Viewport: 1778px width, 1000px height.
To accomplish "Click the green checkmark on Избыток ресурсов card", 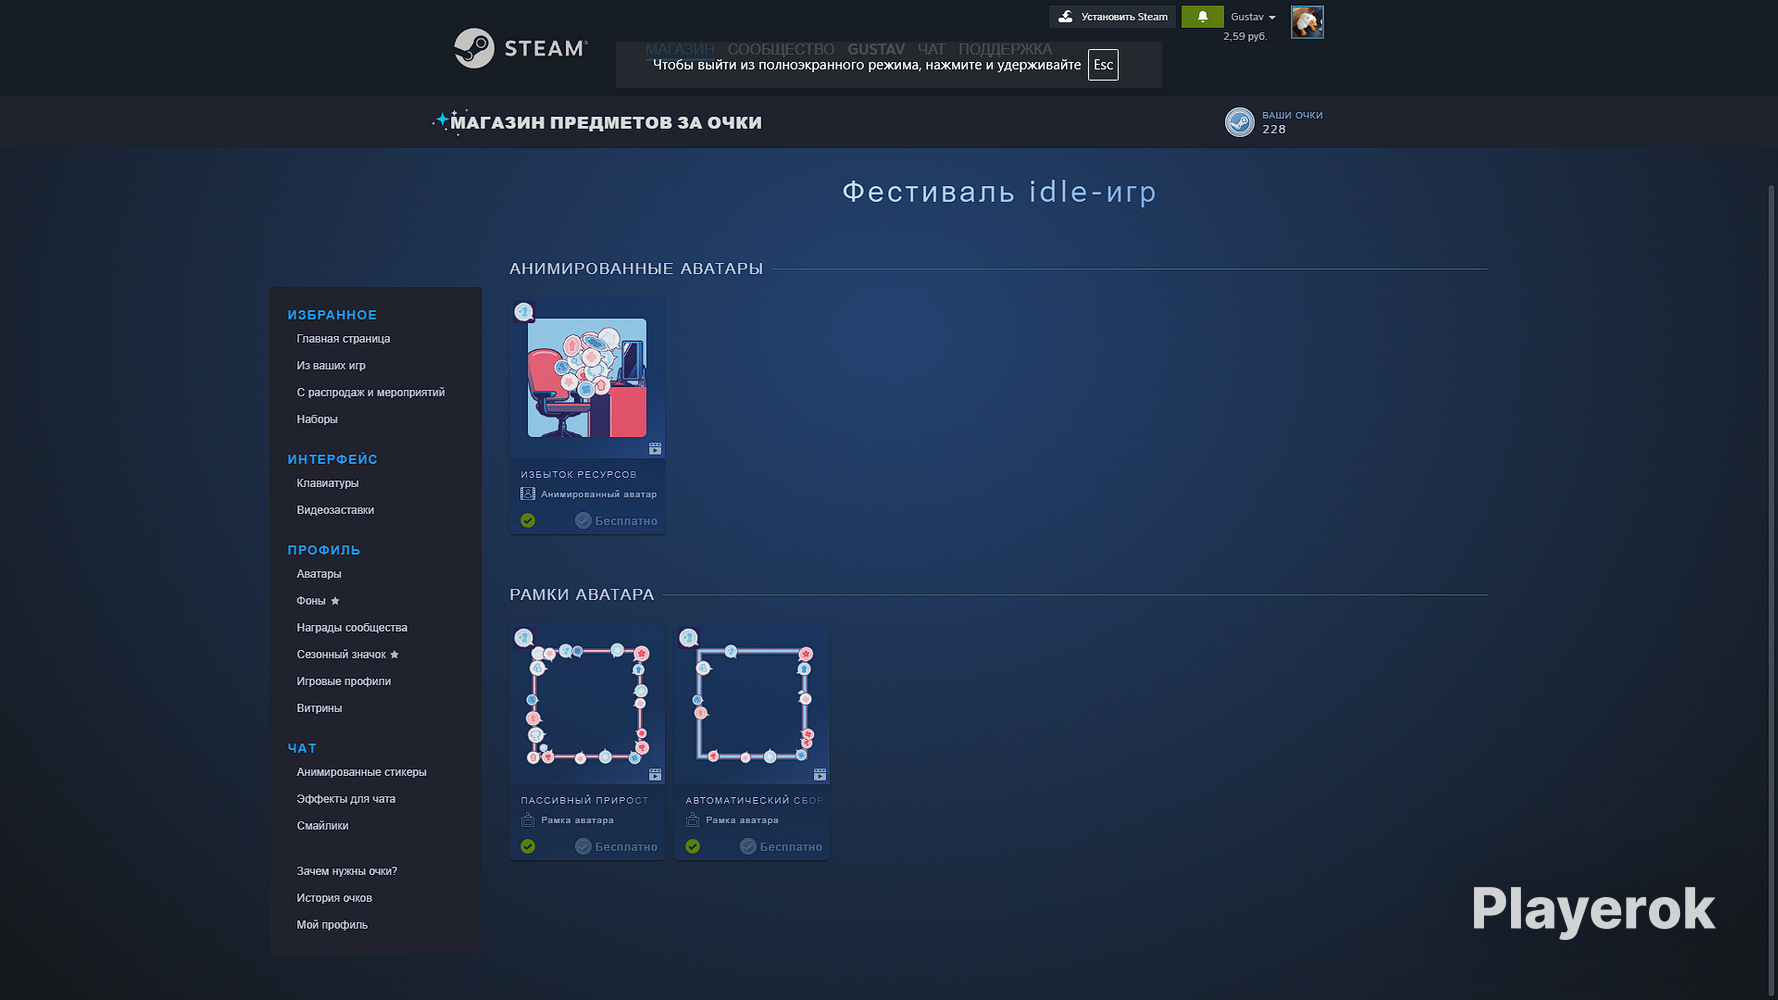I will [x=528, y=521].
